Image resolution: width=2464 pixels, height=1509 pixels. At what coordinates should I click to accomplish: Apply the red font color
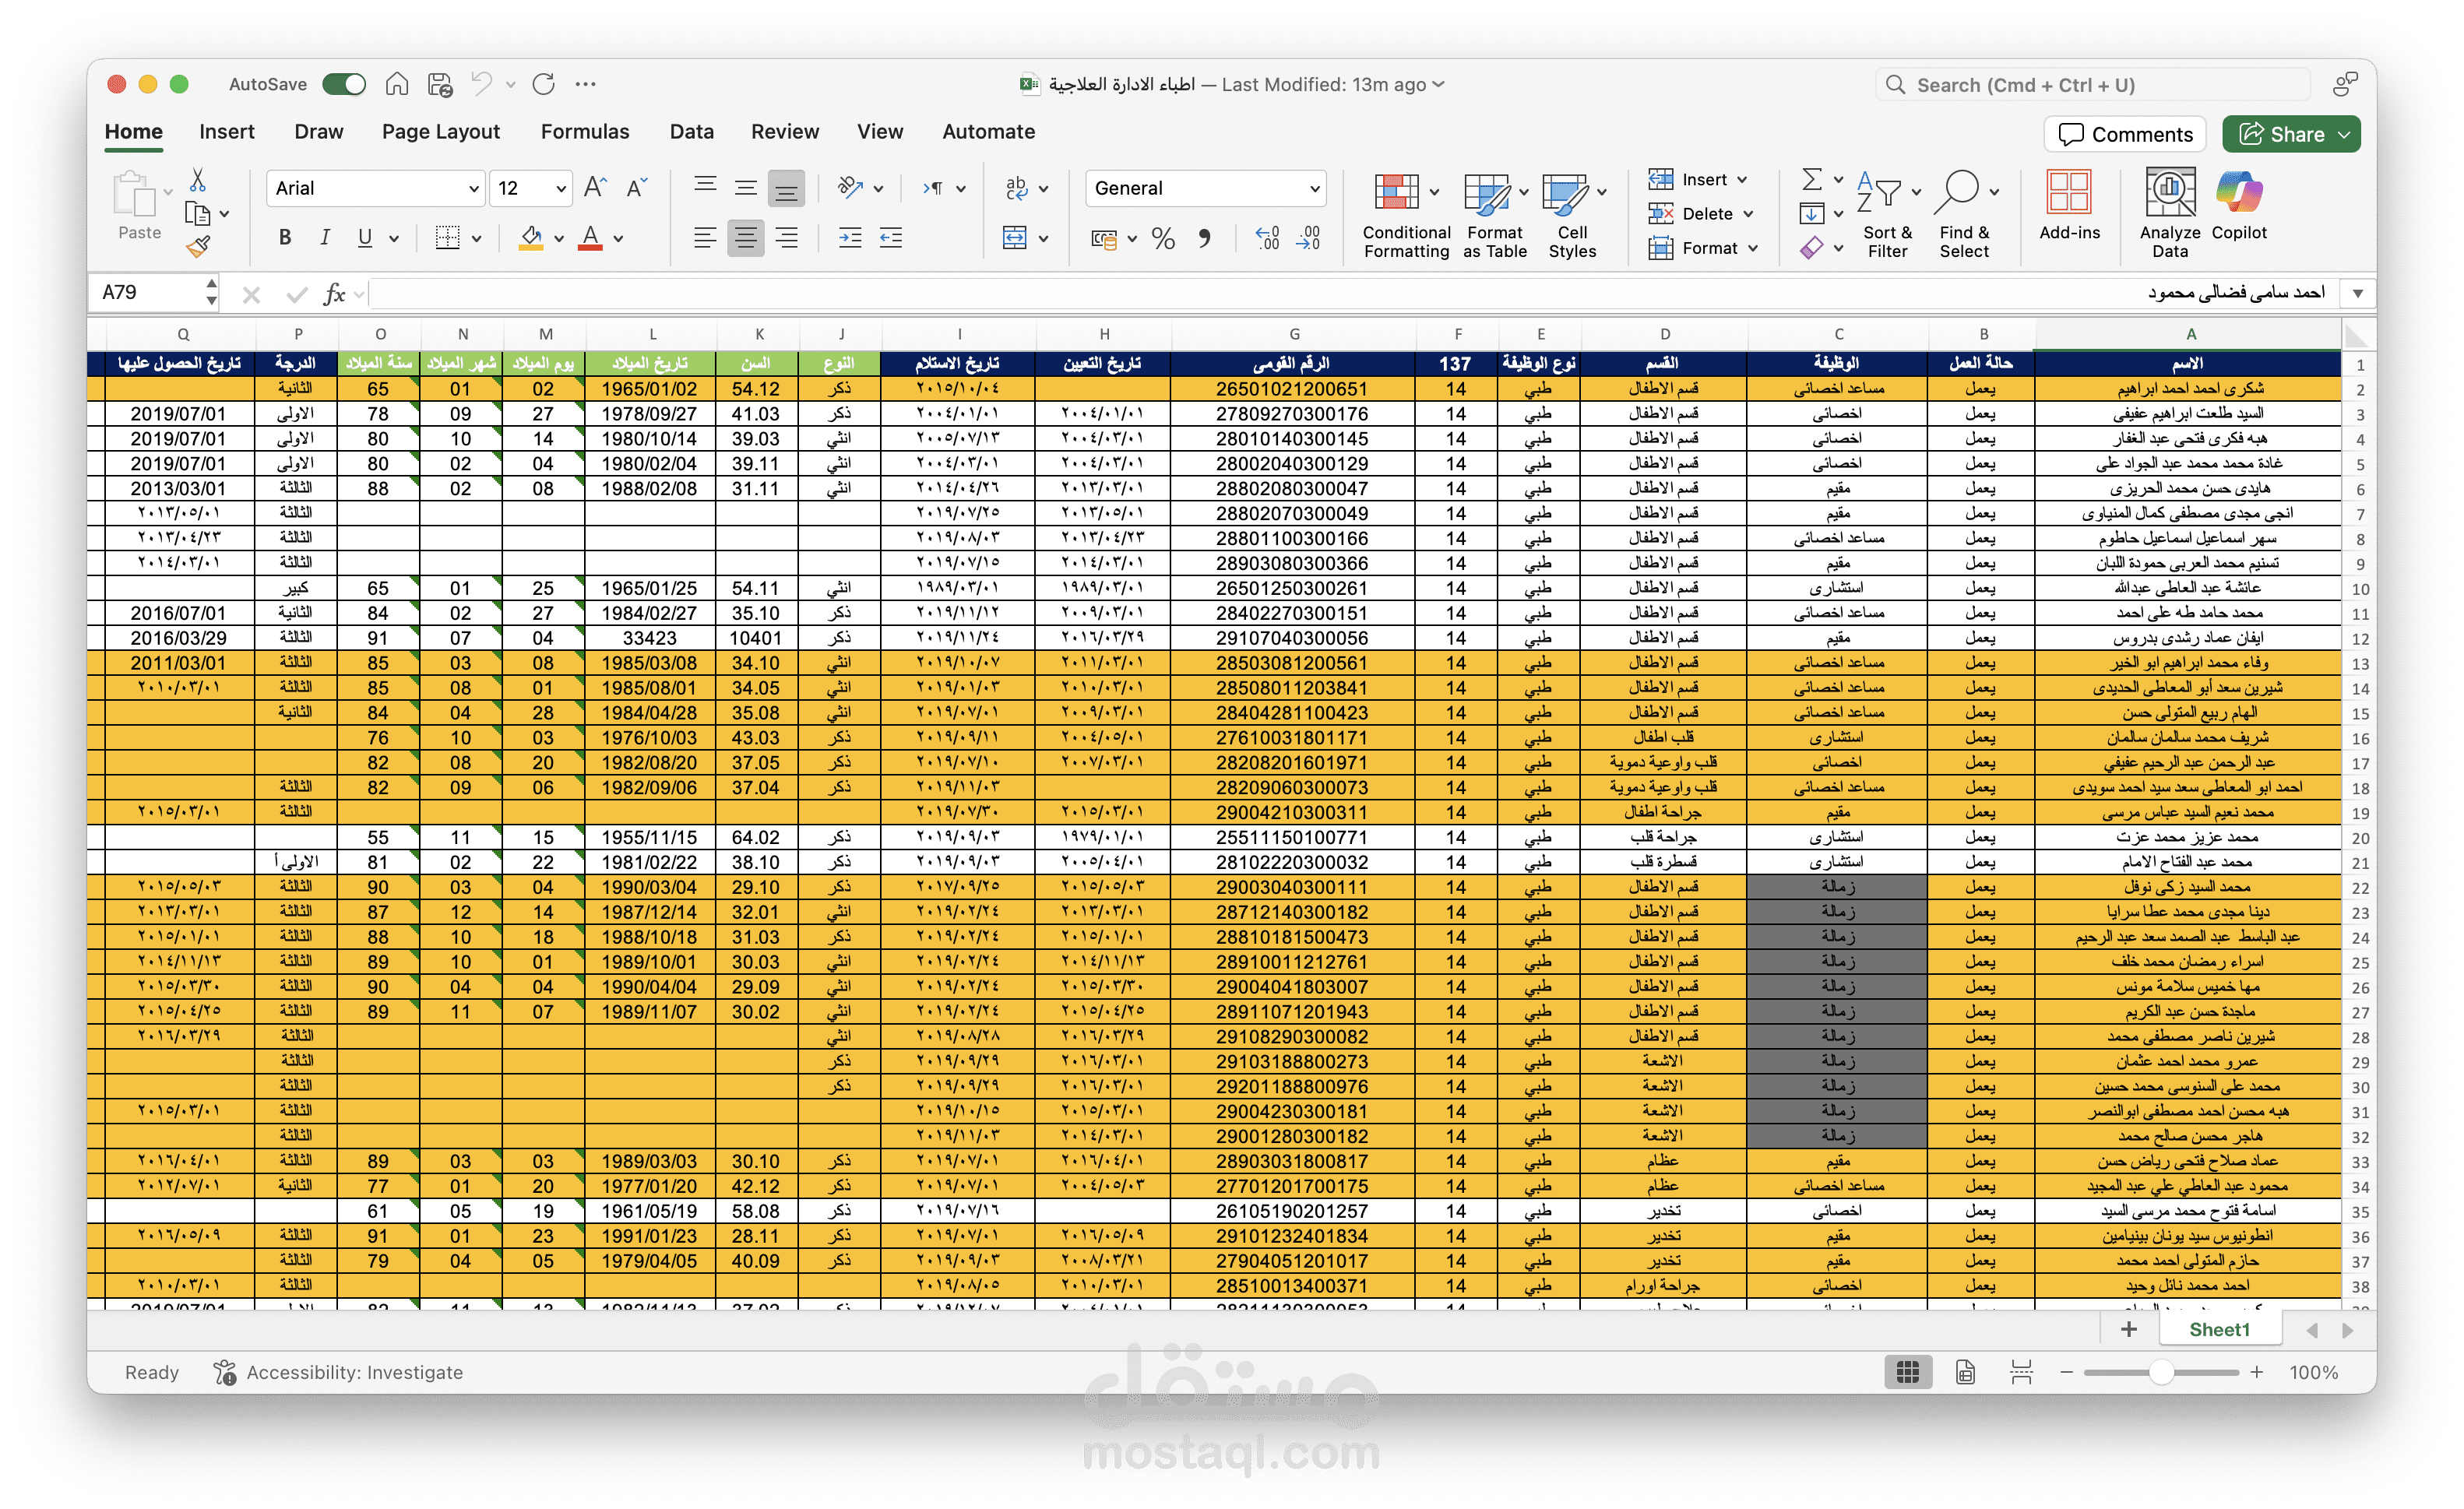coord(591,238)
